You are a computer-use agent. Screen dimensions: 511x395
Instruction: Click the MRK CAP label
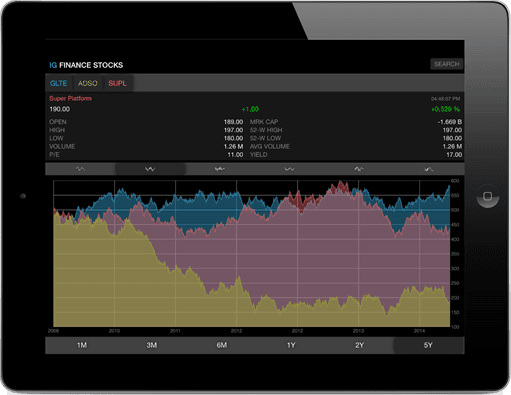pos(264,122)
